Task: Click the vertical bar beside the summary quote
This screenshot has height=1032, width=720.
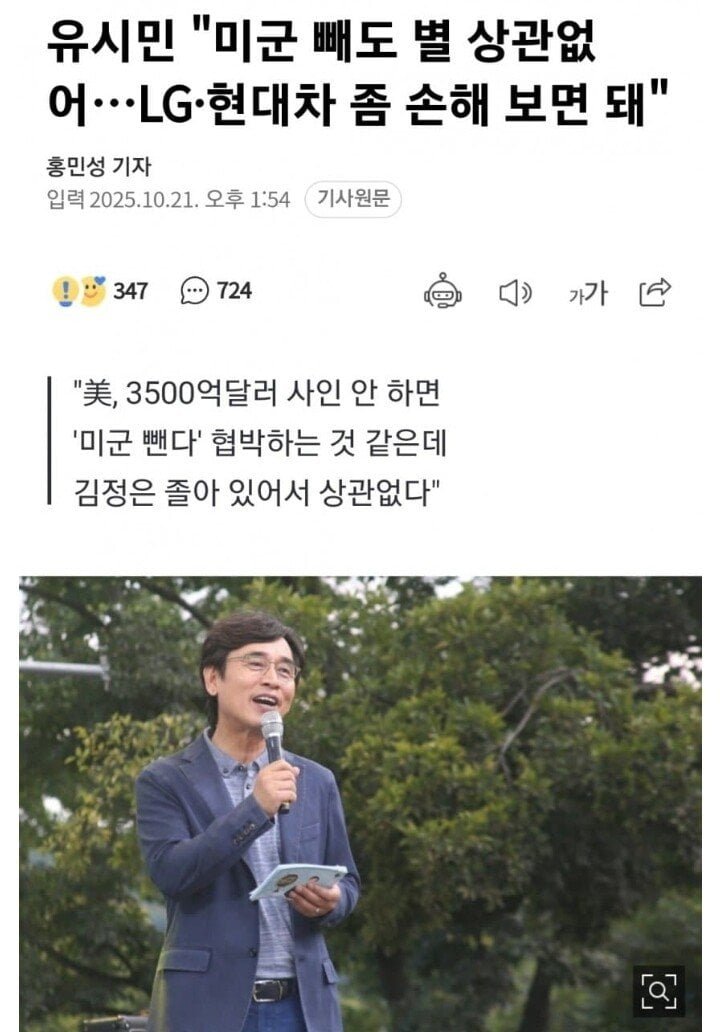Action: 49,440
